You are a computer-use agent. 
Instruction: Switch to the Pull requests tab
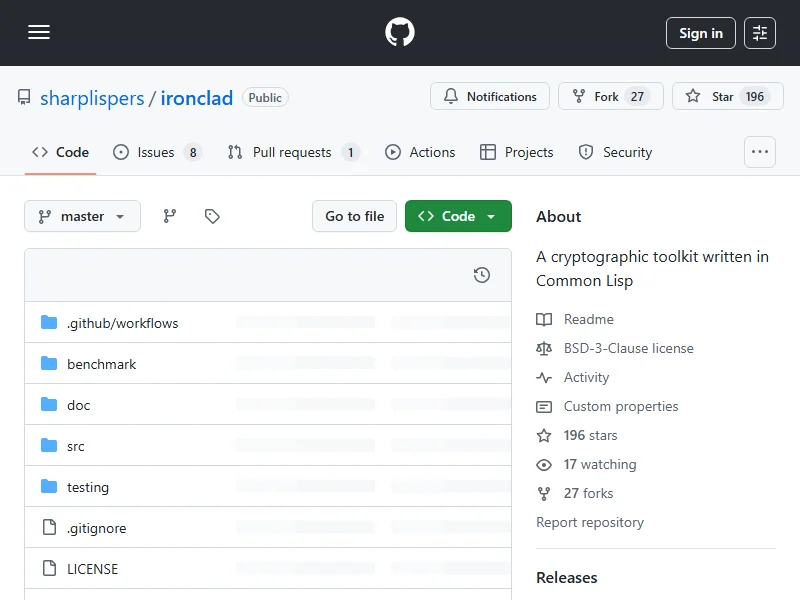[x=291, y=152]
